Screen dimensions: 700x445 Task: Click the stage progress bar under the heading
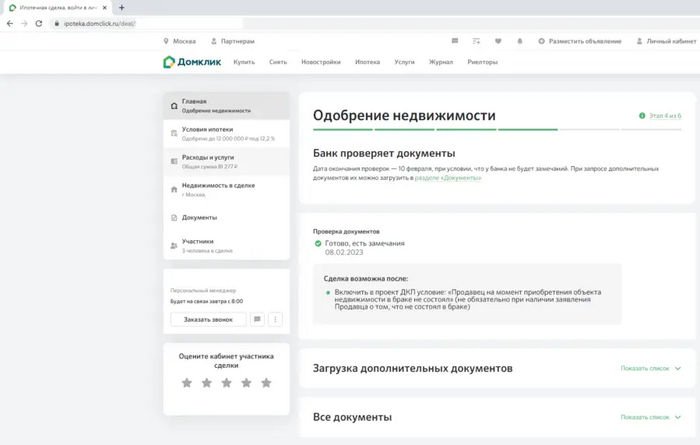(x=496, y=129)
